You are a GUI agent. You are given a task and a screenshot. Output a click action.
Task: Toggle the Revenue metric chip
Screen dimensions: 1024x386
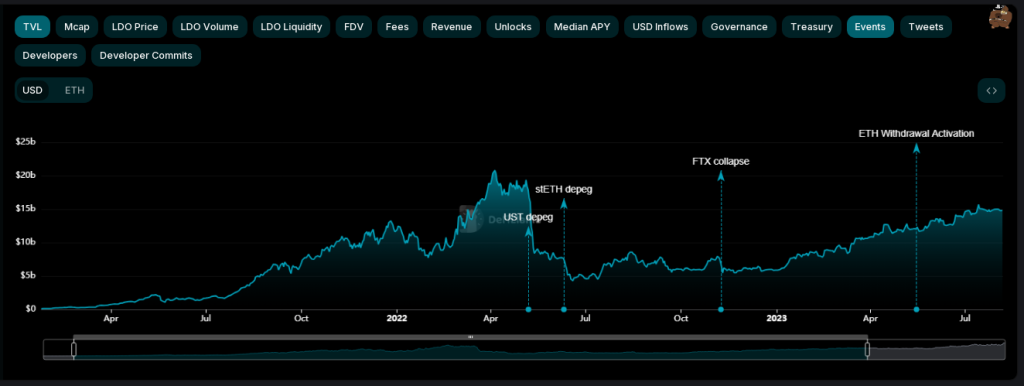click(x=452, y=27)
